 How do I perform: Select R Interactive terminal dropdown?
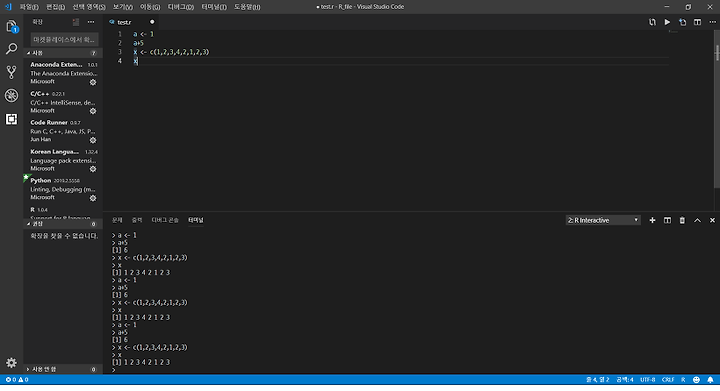click(603, 220)
